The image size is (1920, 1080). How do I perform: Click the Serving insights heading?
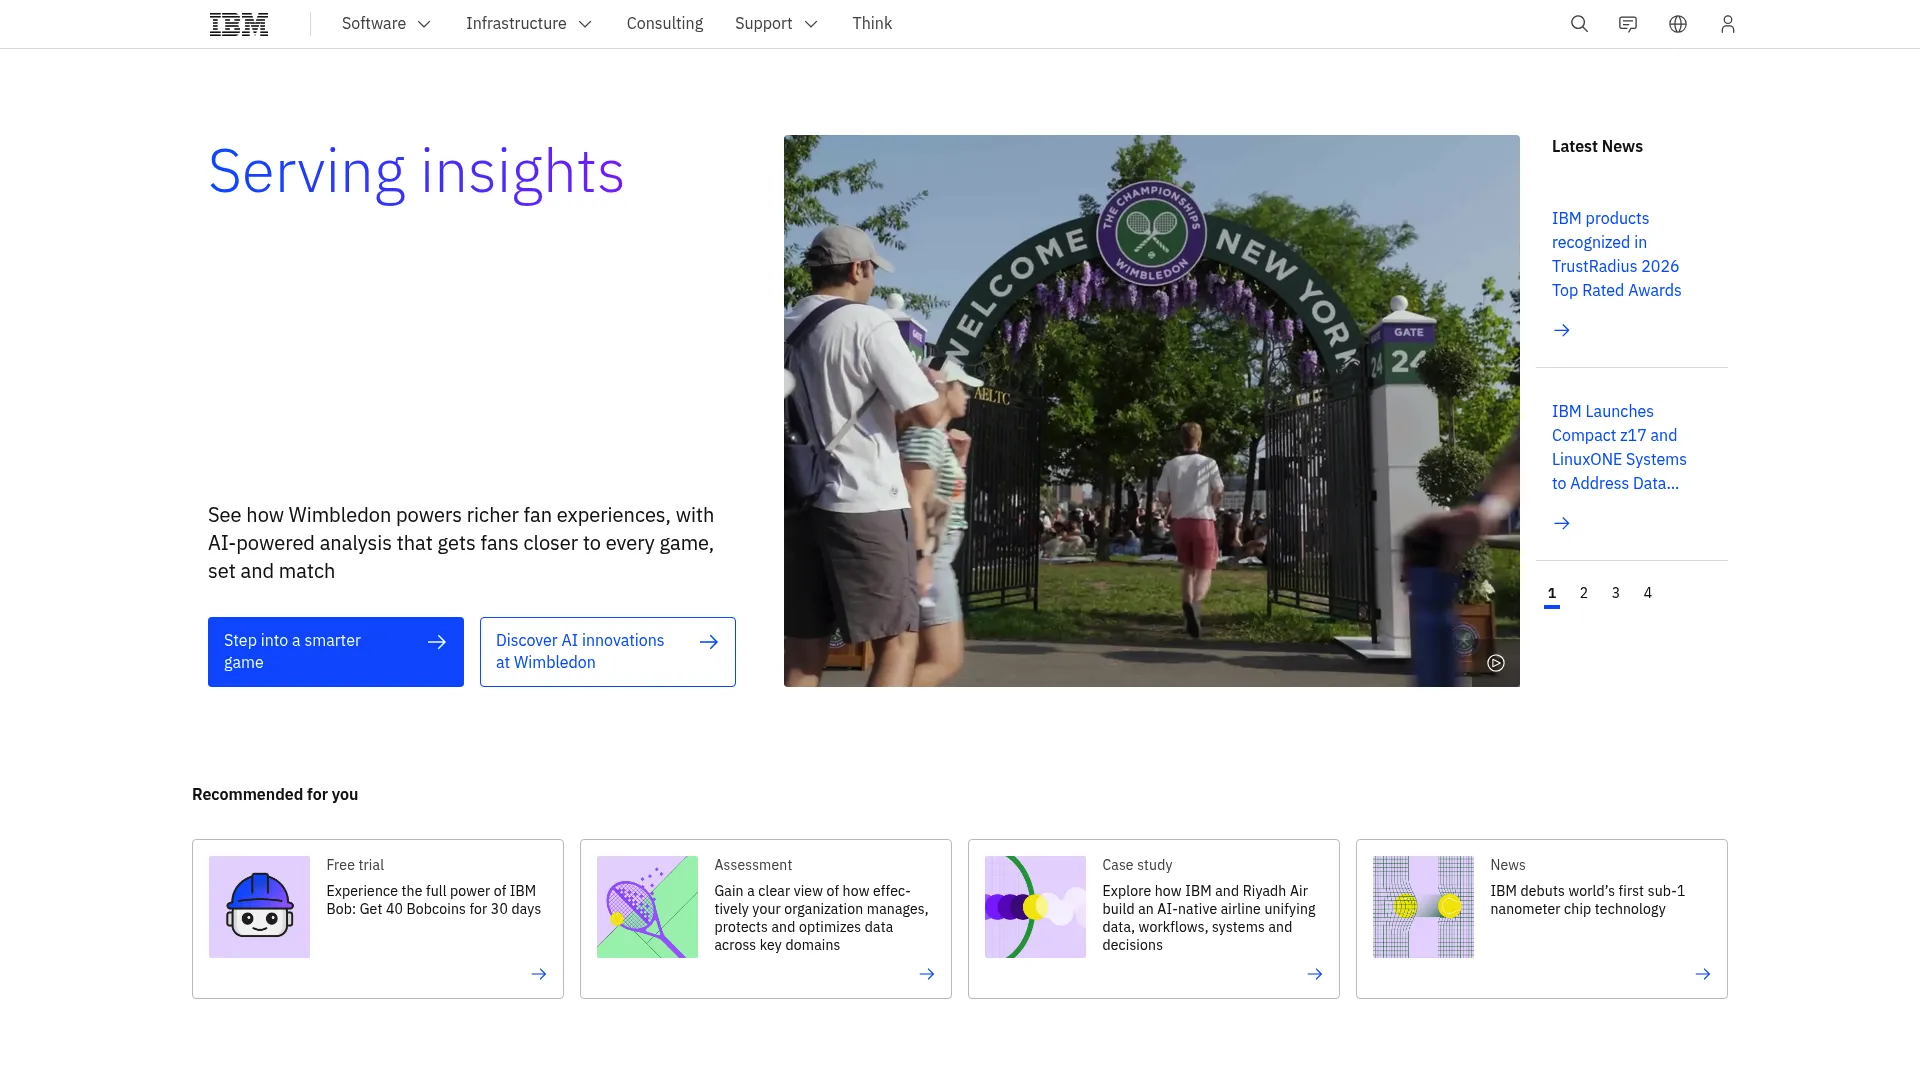point(416,172)
